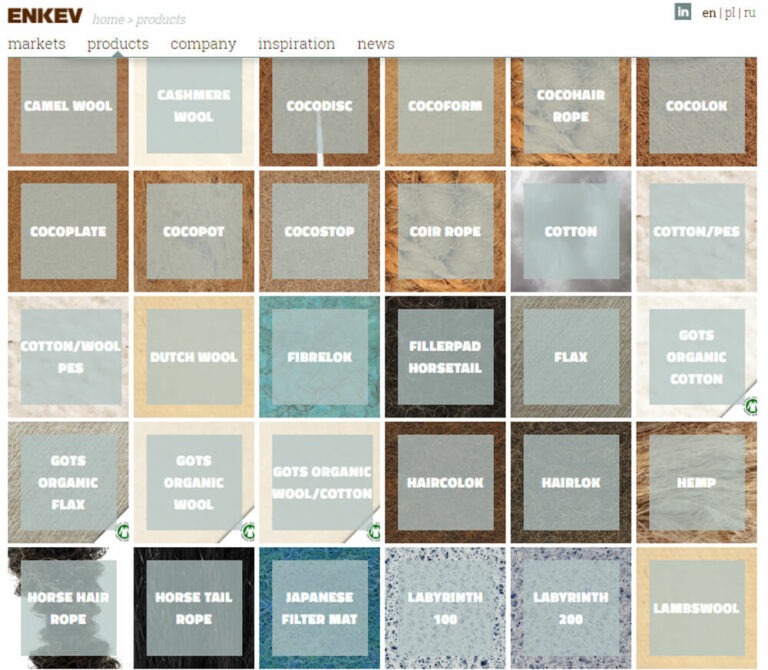
Task: Select the Hemp product tile
Action: 696,482
